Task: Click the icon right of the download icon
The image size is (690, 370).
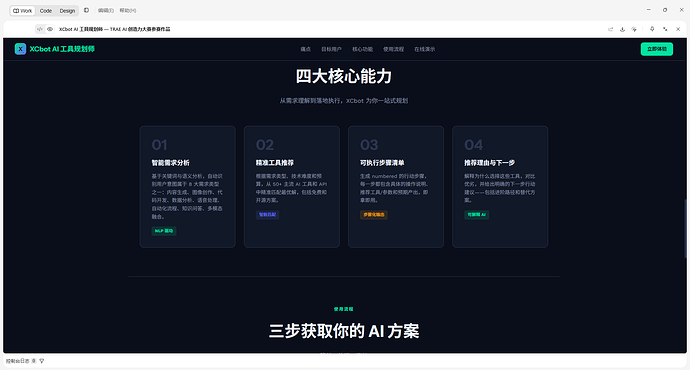Action: pyautogui.click(x=634, y=29)
